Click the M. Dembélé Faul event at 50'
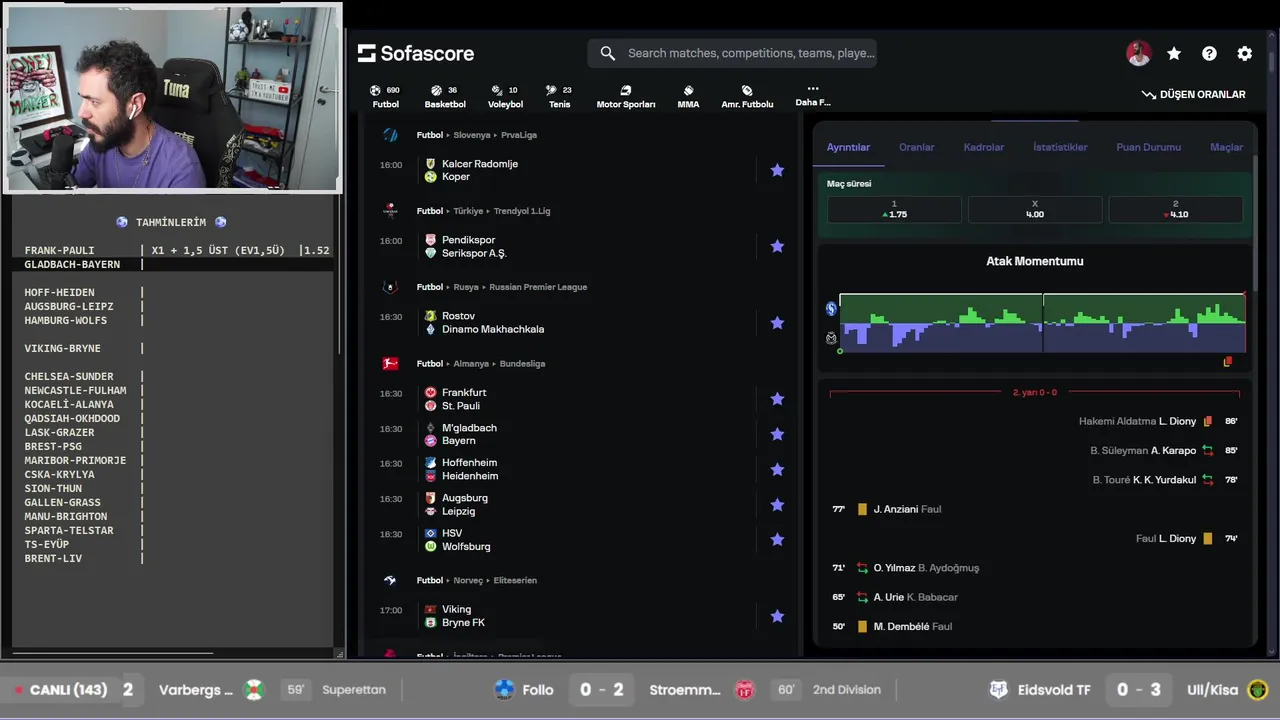 pyautogui.click(x=892, y=626)
